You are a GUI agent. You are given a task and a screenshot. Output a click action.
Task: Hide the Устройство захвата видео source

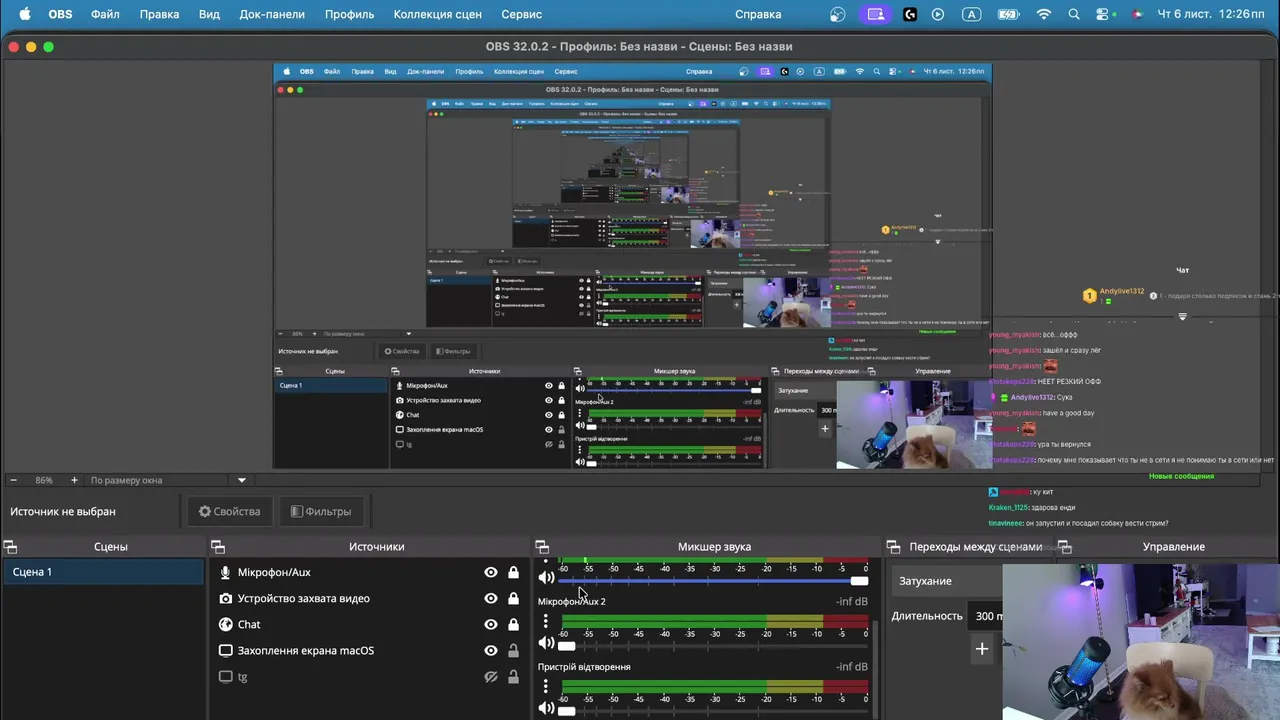[x=491, y=598]
